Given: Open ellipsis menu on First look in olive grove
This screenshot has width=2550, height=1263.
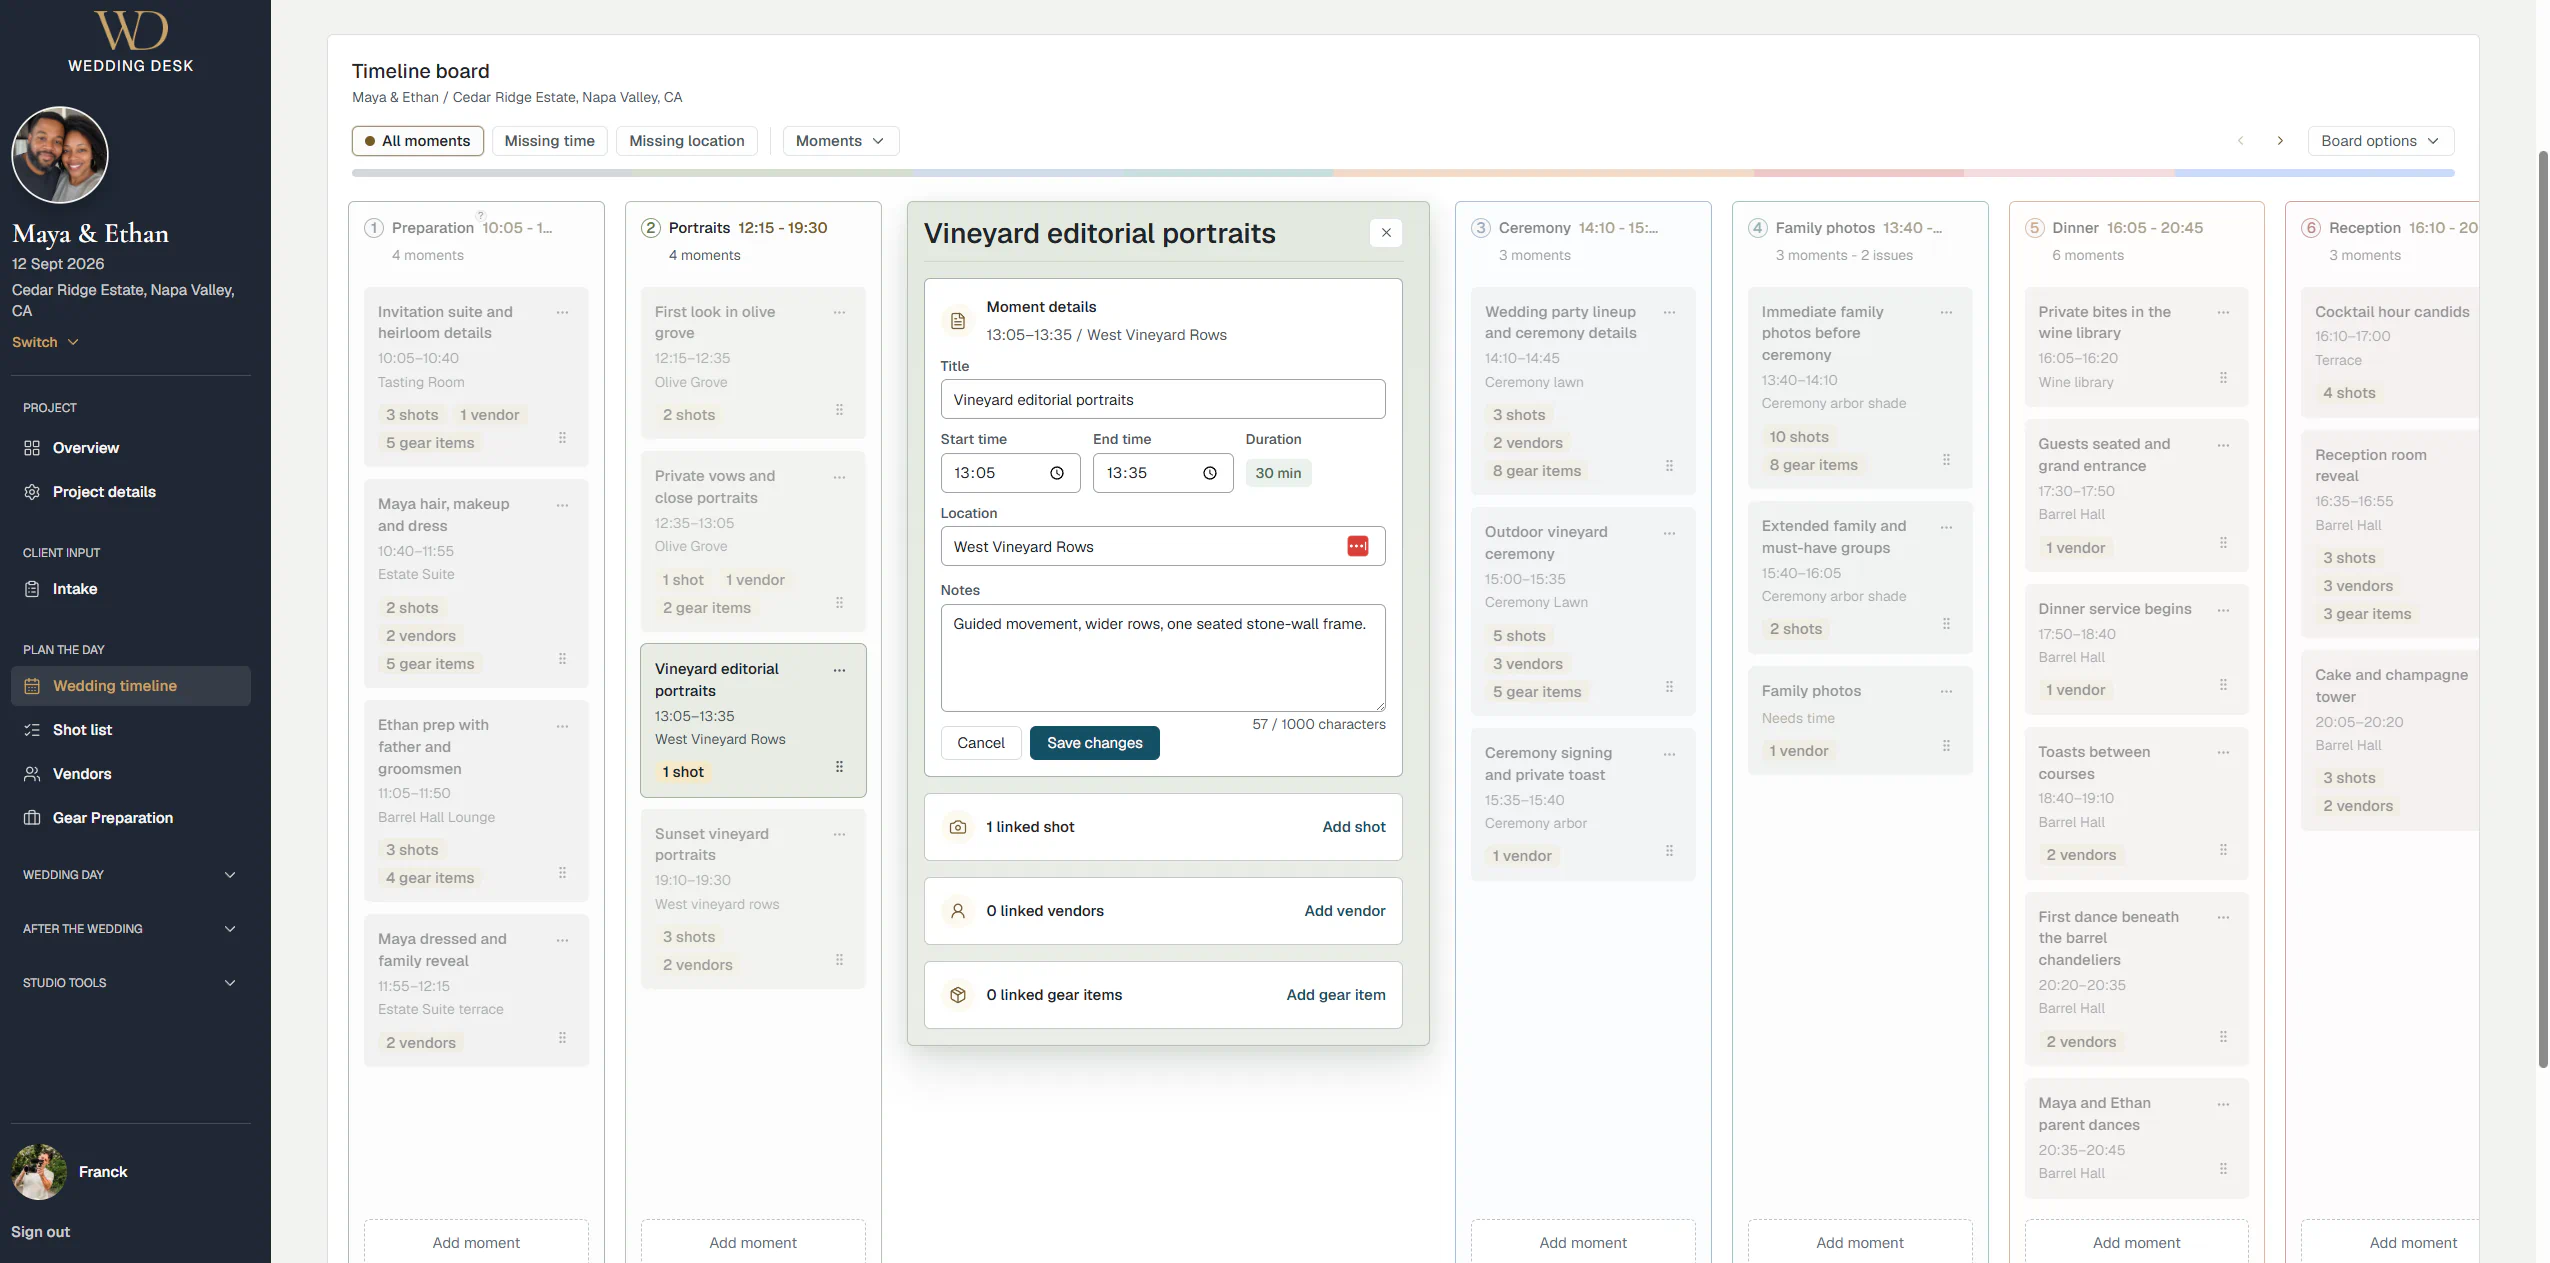Looking at the screenshot, I should pos(839,312).
